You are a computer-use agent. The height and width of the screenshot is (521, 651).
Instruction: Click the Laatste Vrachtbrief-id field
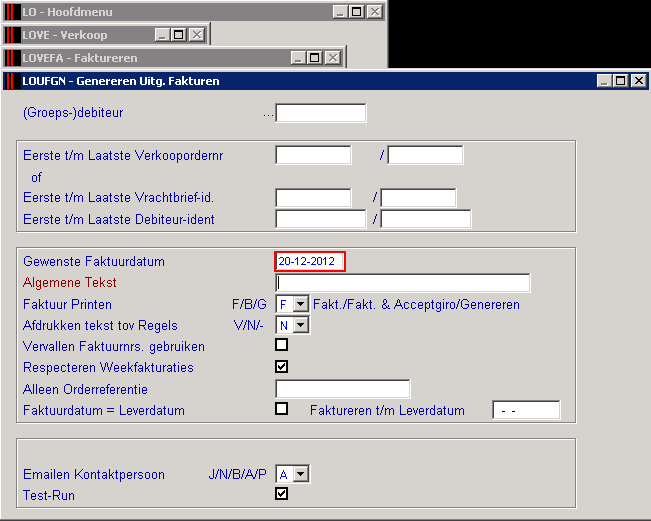pyautogui.click(x=418, y=198)
